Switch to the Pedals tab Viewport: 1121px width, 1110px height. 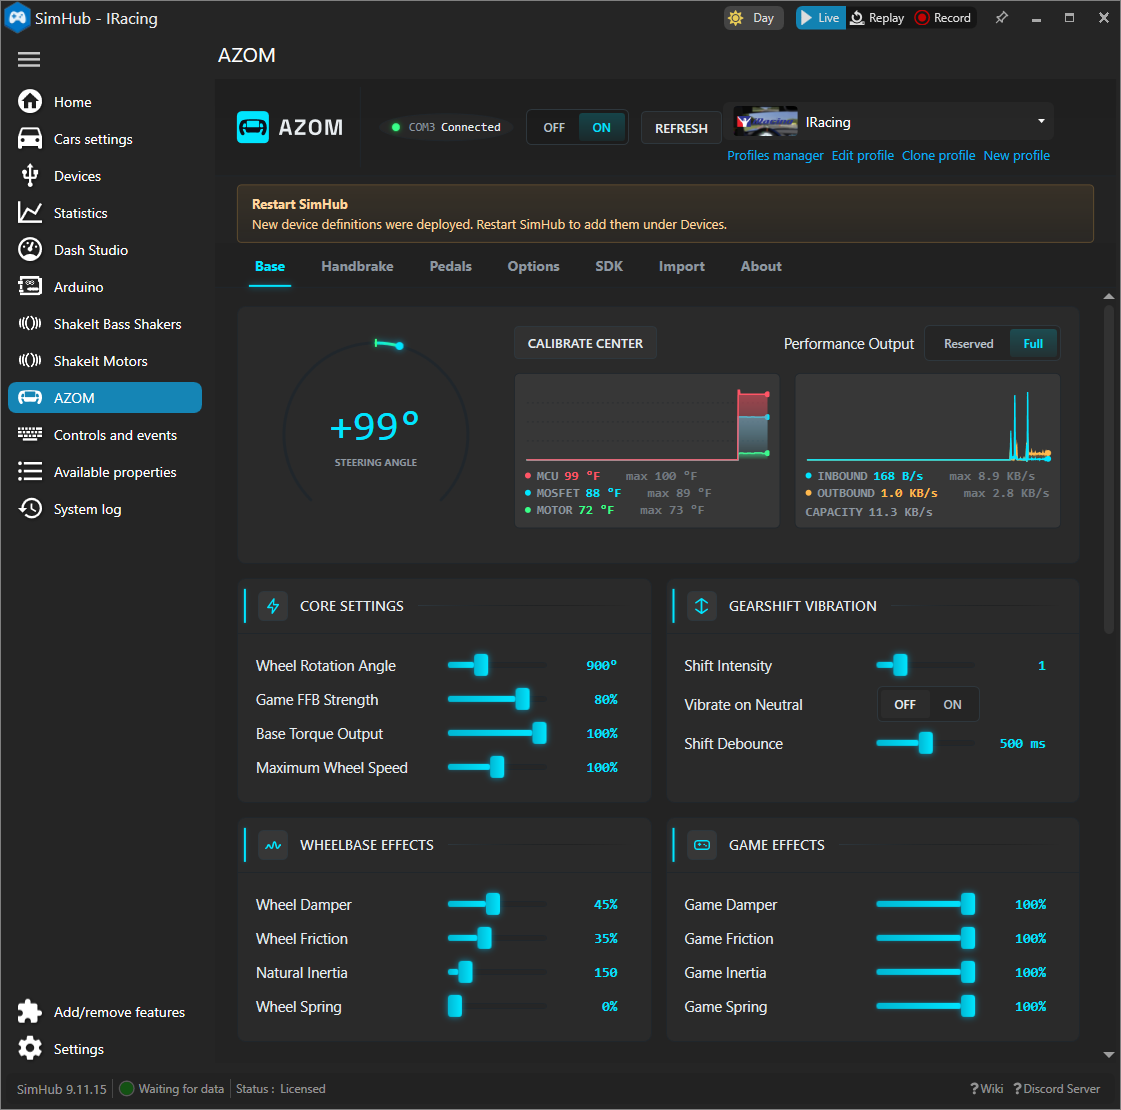pos(450,267)
